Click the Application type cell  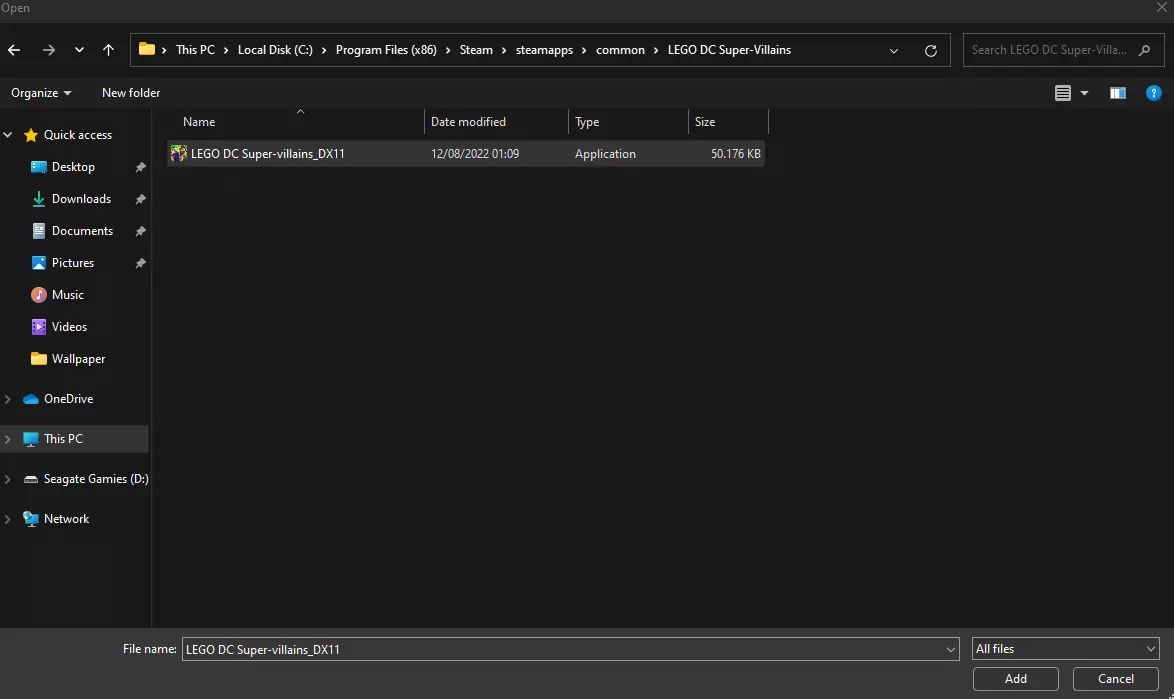pos(605,153)
